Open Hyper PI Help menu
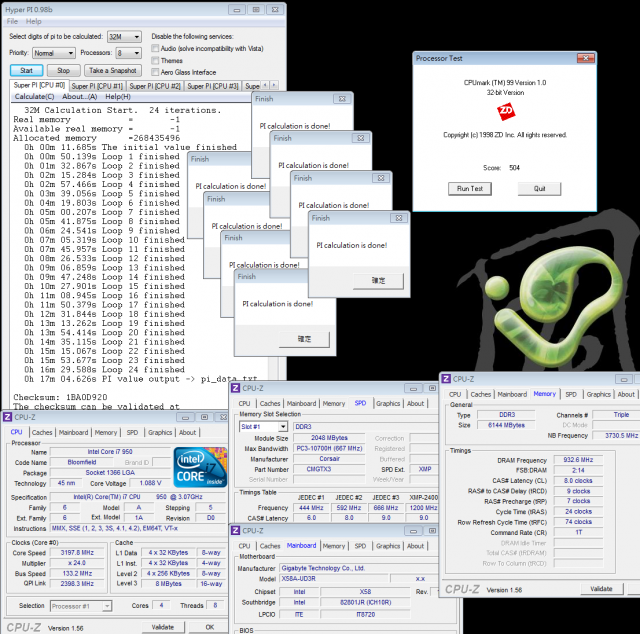The image size is (640, 634). click(x=33, y=21)
